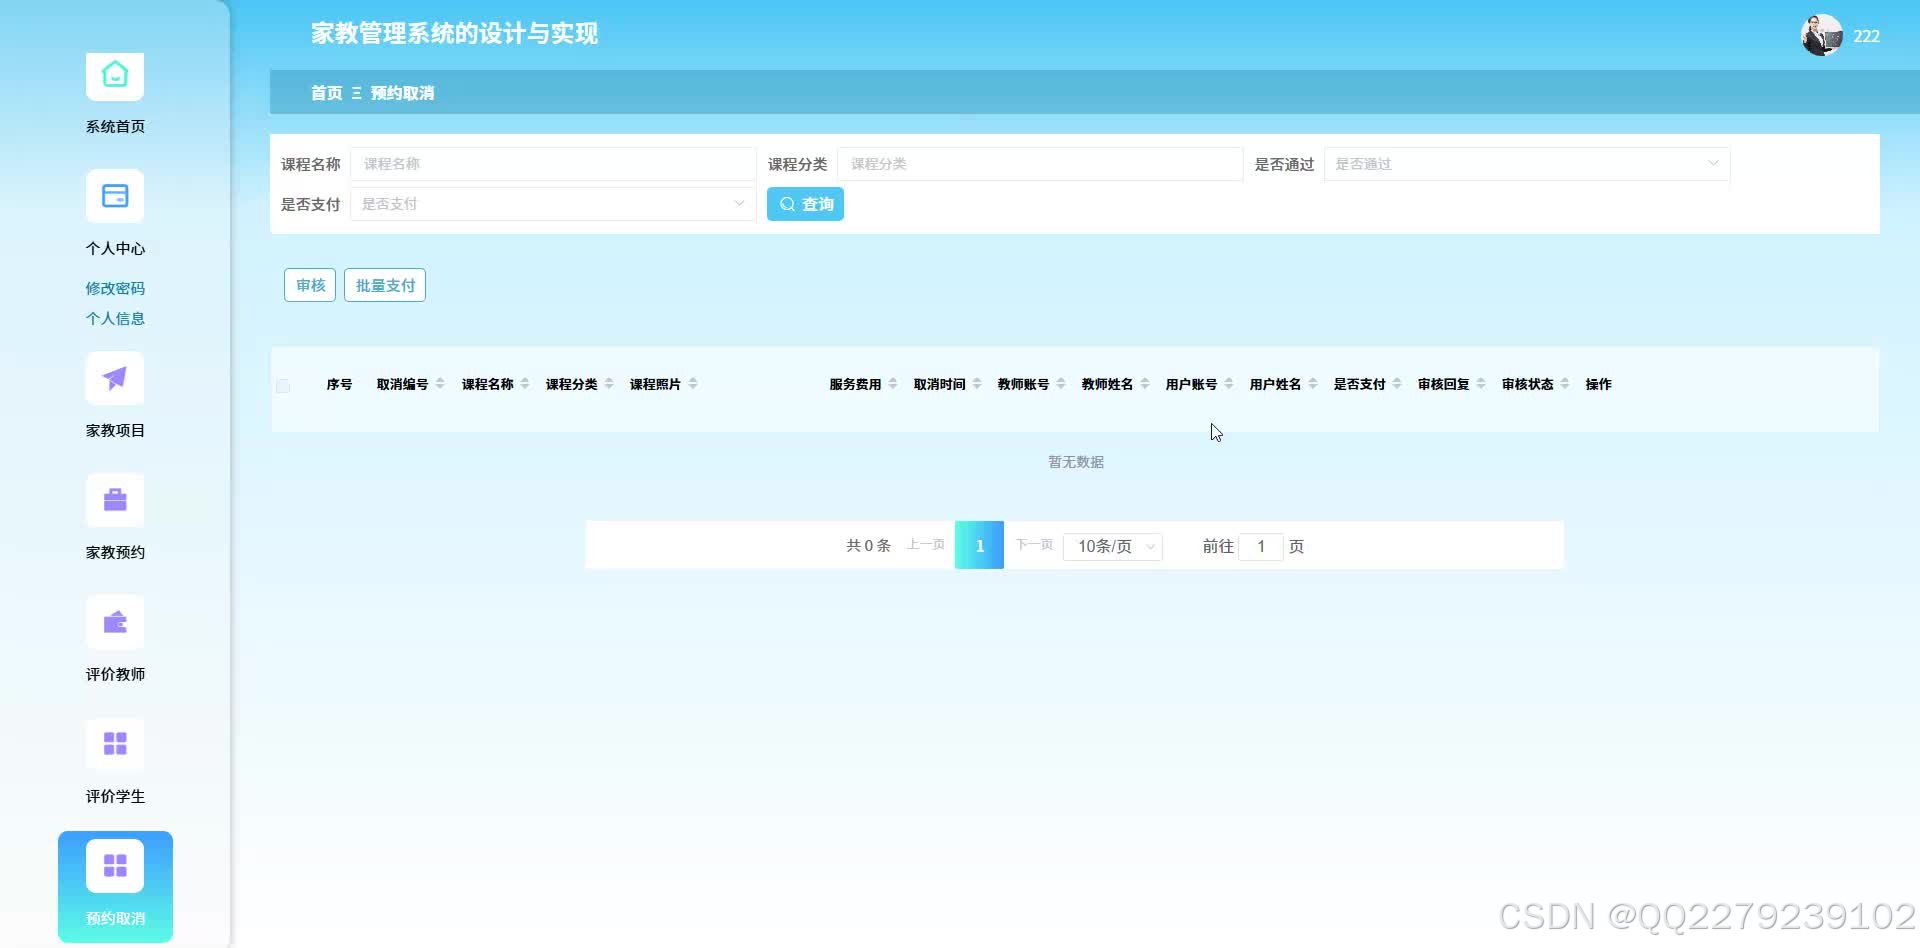Image resolution: width=1920 pixels, height=948 pixels.
Task: Click the 预约取消 breadcrumb text
Action: 402,93
